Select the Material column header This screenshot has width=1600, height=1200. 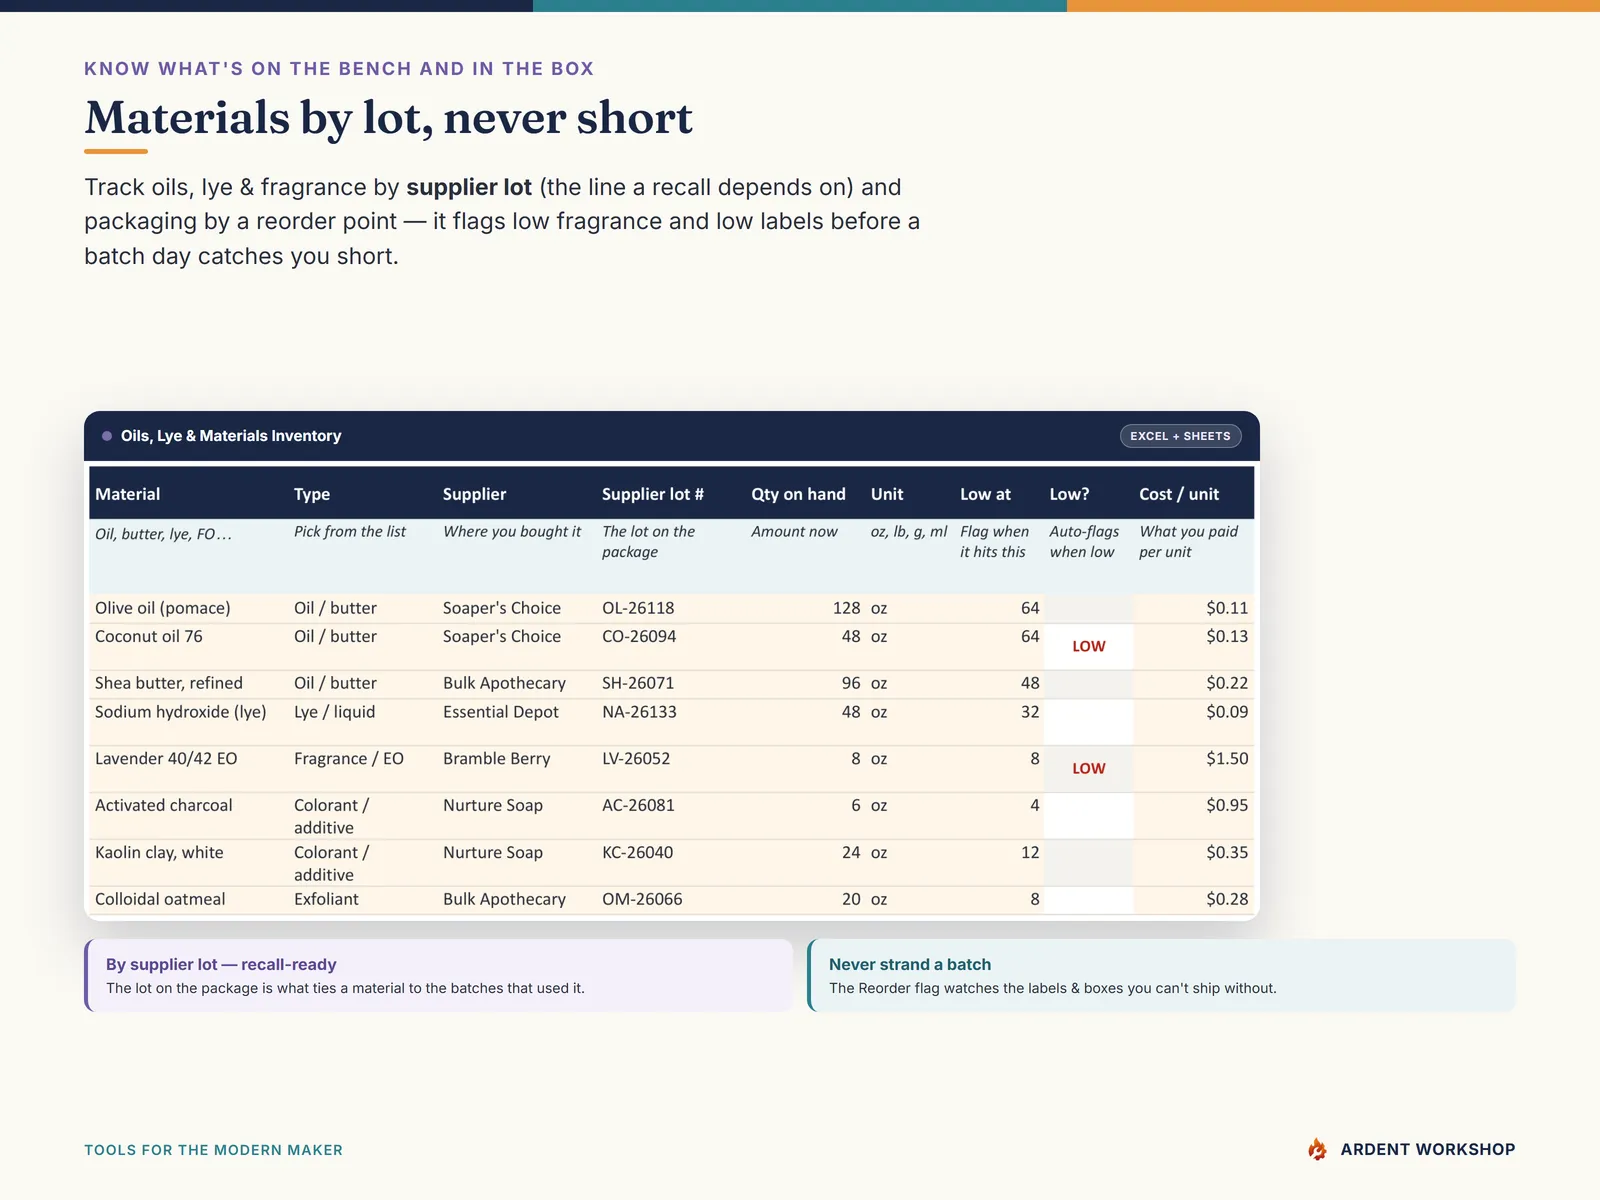coord(128,494)
